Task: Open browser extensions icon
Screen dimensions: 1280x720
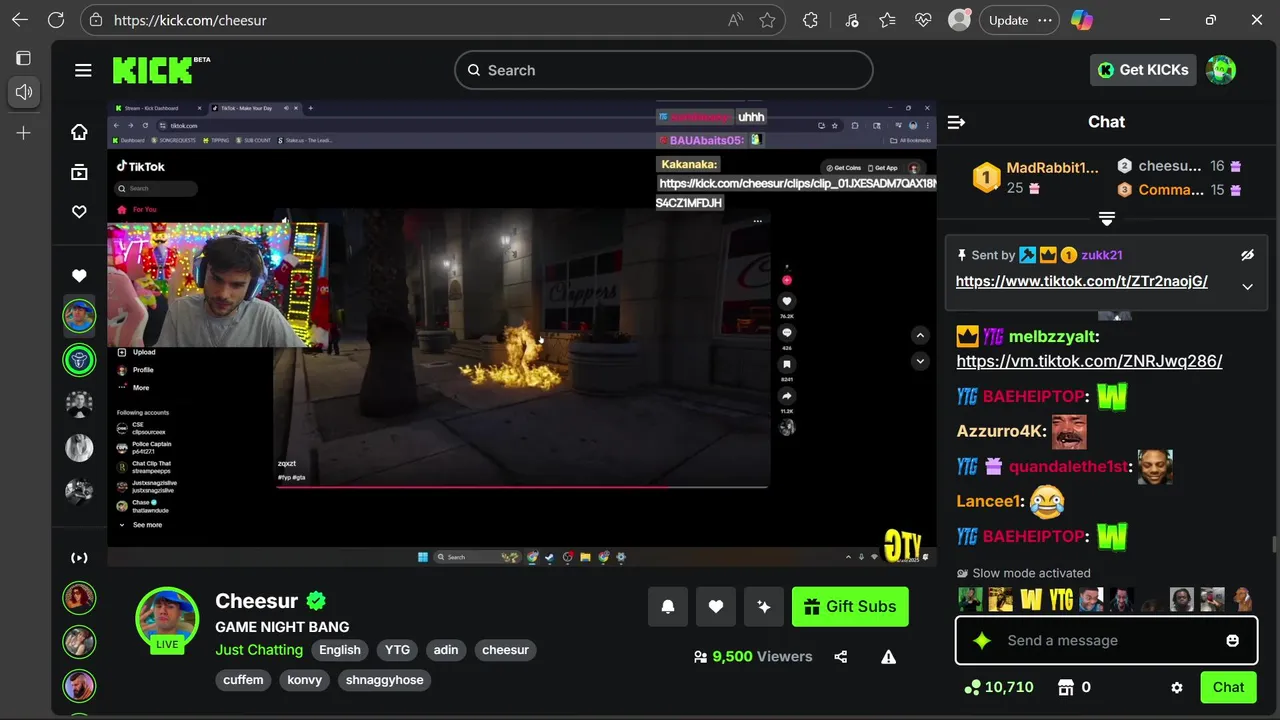Action: tap(810, 20)
